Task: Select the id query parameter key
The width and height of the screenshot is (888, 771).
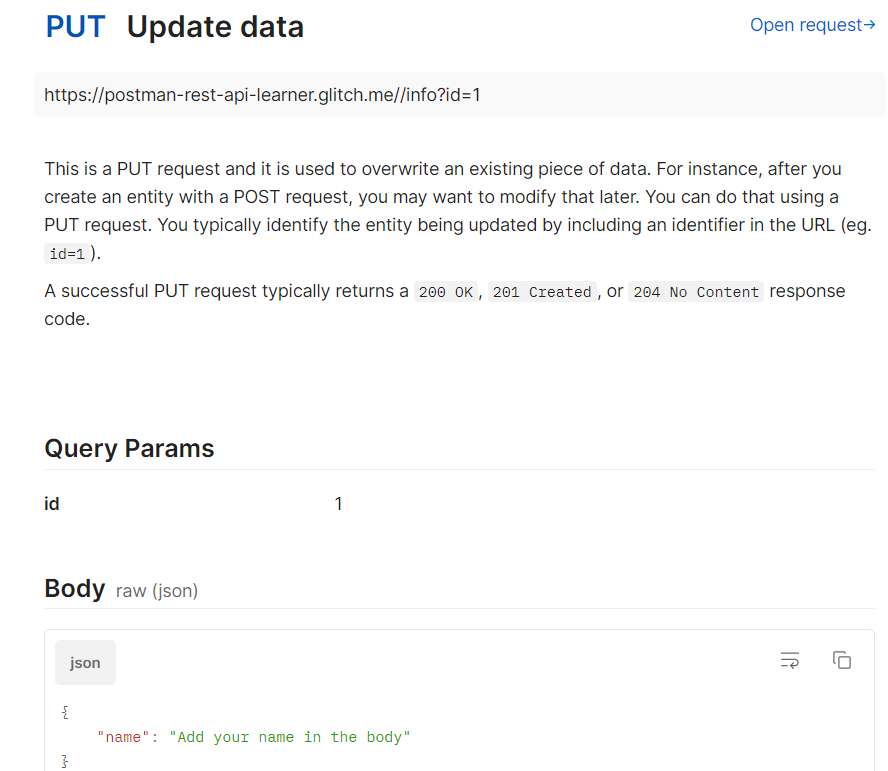Action: click(x=52, y=504)
